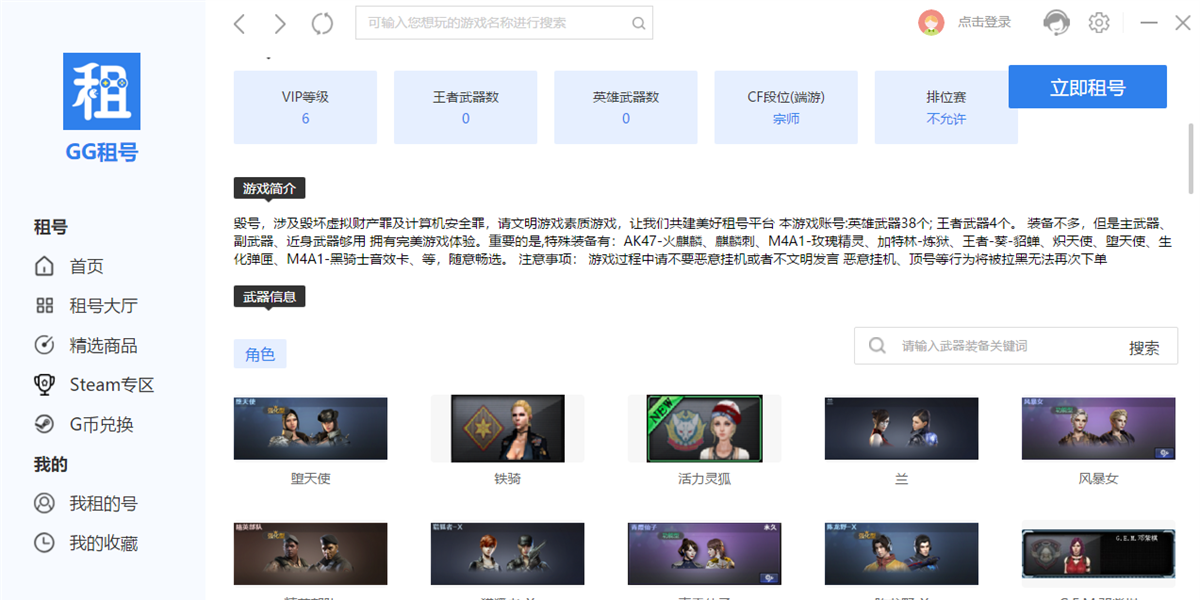Screen dimensions: 1200x600
Task: Open 租号大厅 in the sidebar
Action: 102,306
